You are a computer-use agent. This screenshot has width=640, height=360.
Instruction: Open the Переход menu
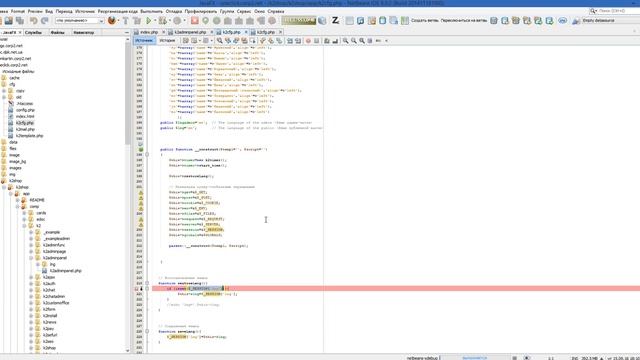(x=64, y=11)
